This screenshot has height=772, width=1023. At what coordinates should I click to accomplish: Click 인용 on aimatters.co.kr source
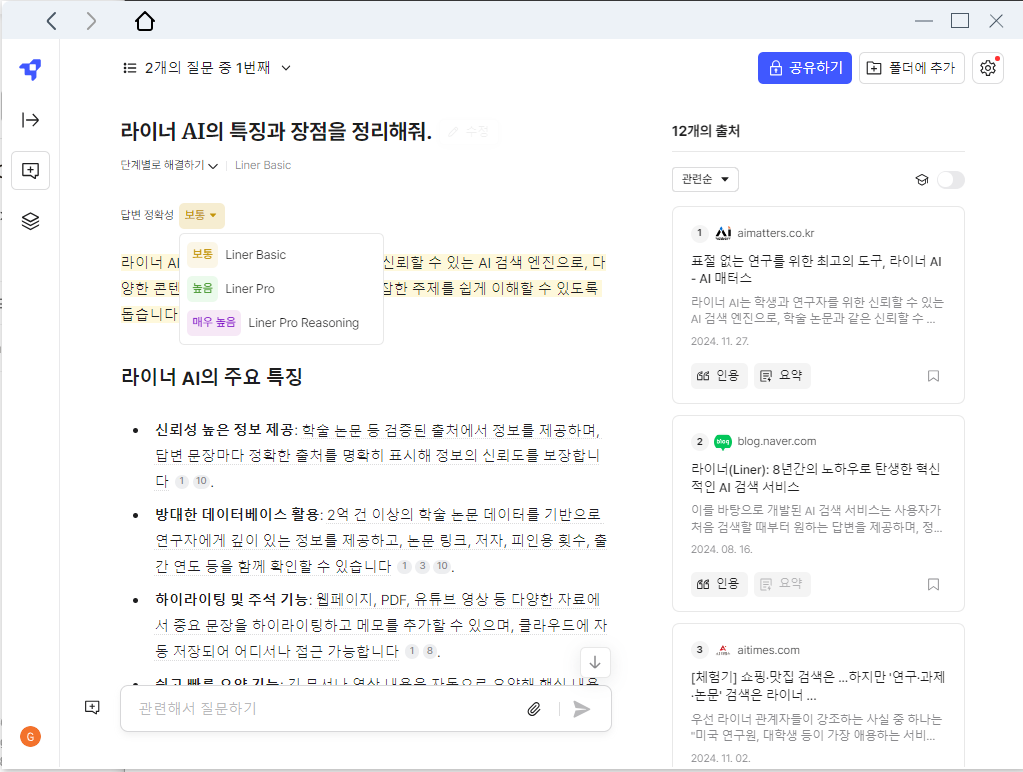718,376
